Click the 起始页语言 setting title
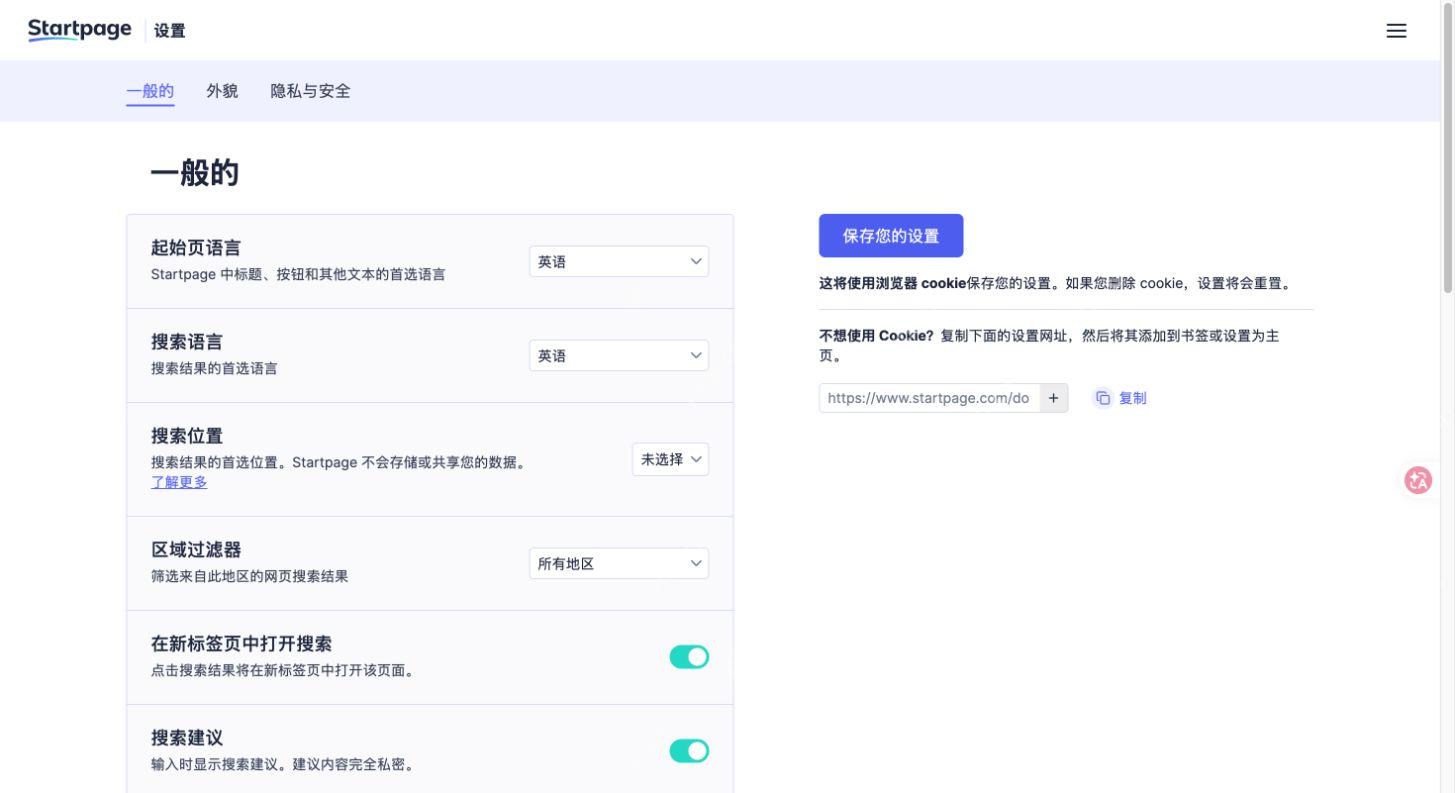Viewport: 1455px width, 793px height. 196,248
